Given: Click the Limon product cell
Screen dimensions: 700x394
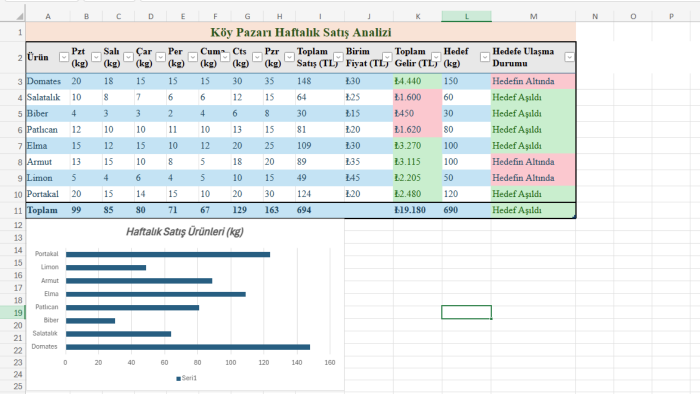Looking at the screenshot, I should click(x=48, y=178).
